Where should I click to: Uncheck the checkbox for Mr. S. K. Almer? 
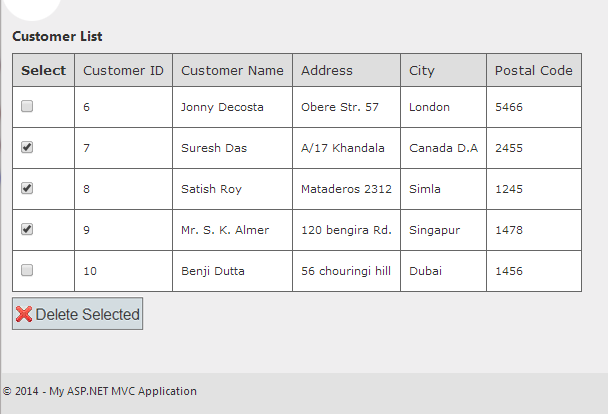coord(27,229)
